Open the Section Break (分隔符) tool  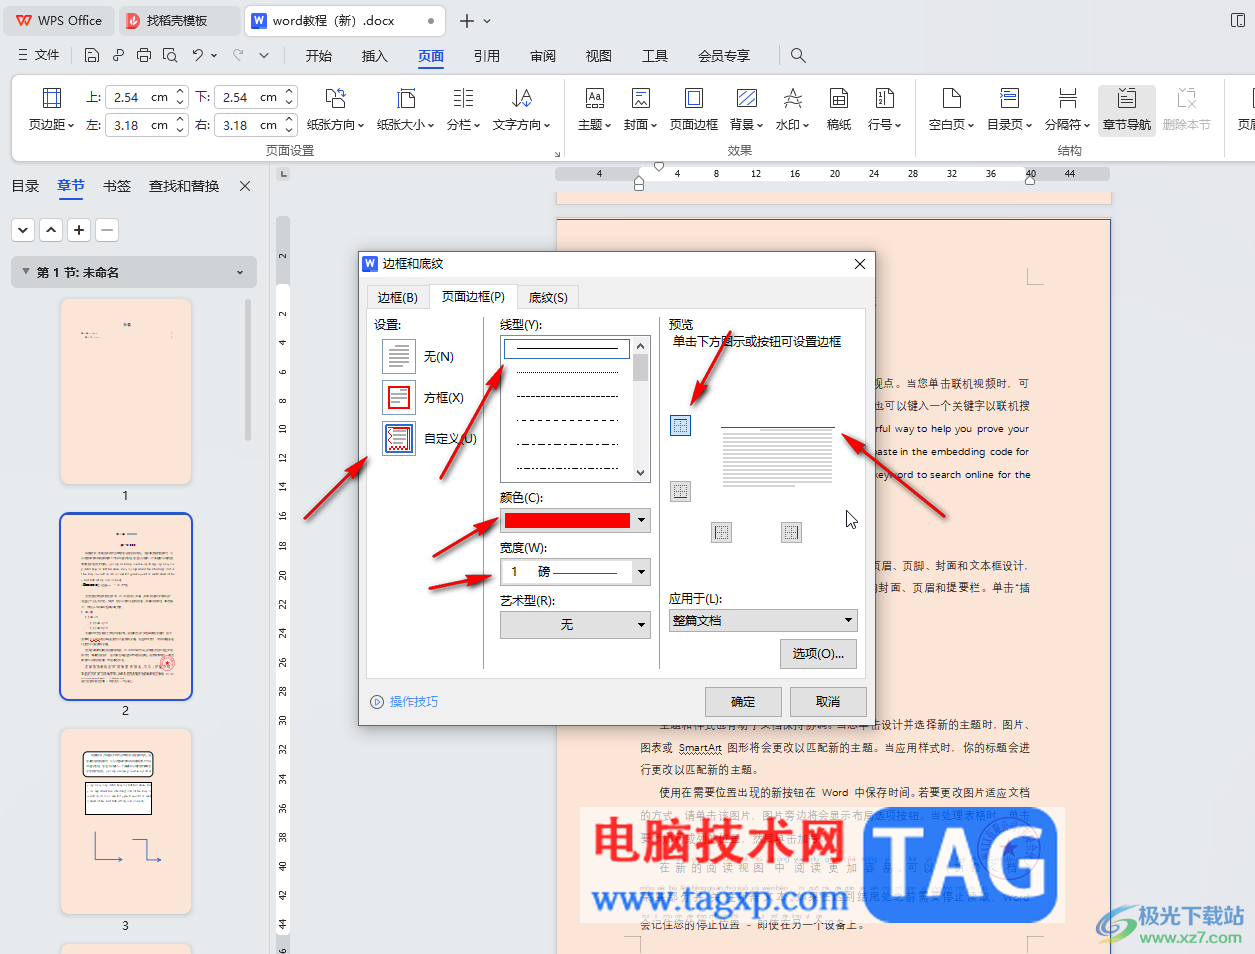1067,109
